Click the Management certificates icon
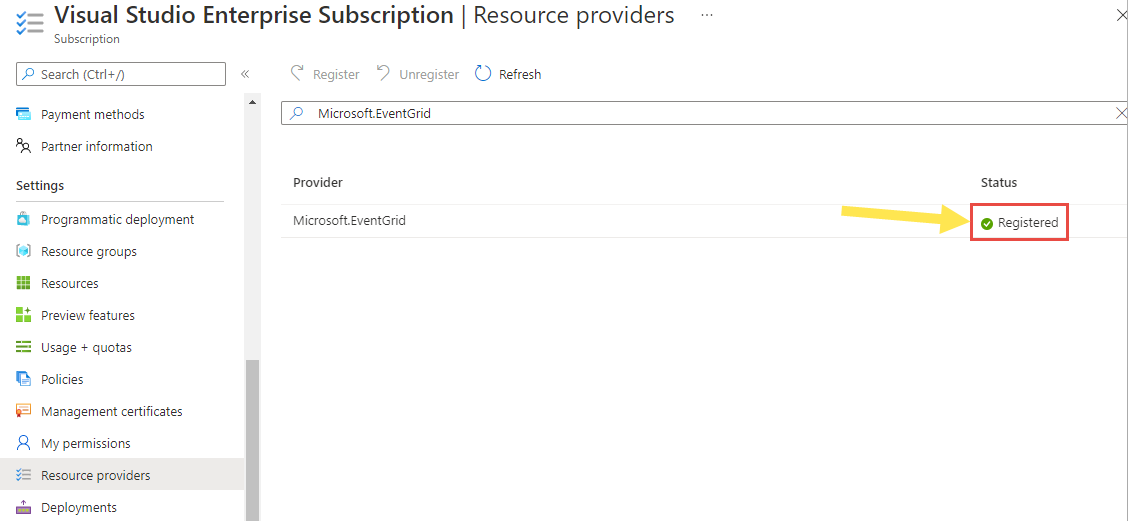The width and height of the screenshot is (1128, 521). pos(24,411)
